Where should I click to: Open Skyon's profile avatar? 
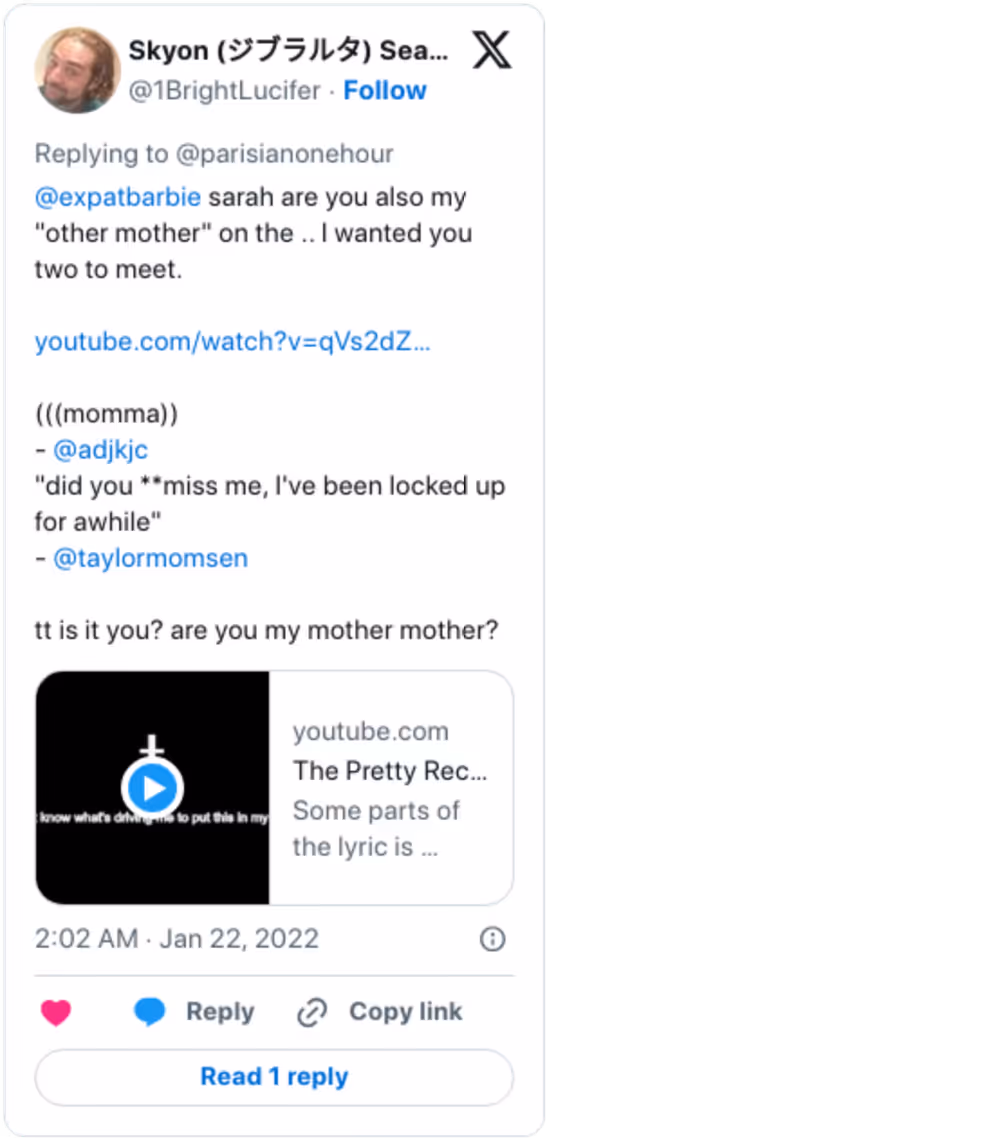pyautogui.click(x=78, y=70)
